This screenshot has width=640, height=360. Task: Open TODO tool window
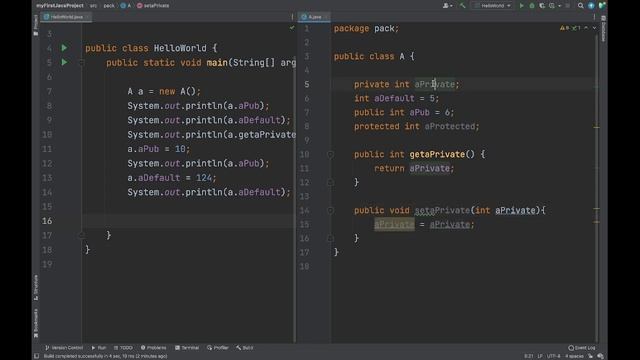pyautogui.click(x=123, y=348)
